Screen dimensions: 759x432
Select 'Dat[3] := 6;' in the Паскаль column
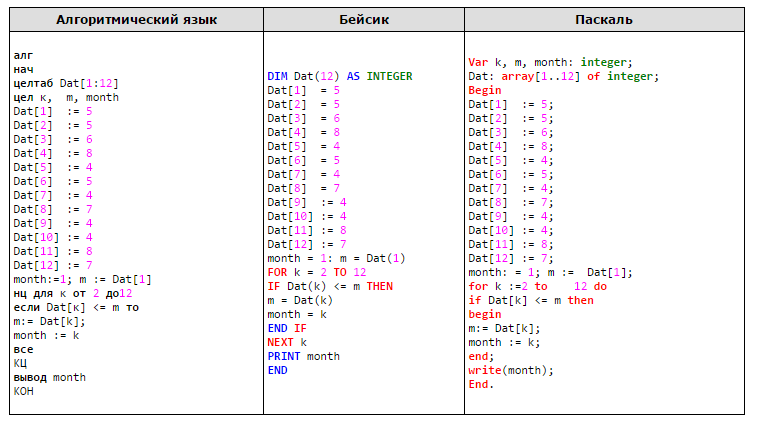tap(511, 133)
